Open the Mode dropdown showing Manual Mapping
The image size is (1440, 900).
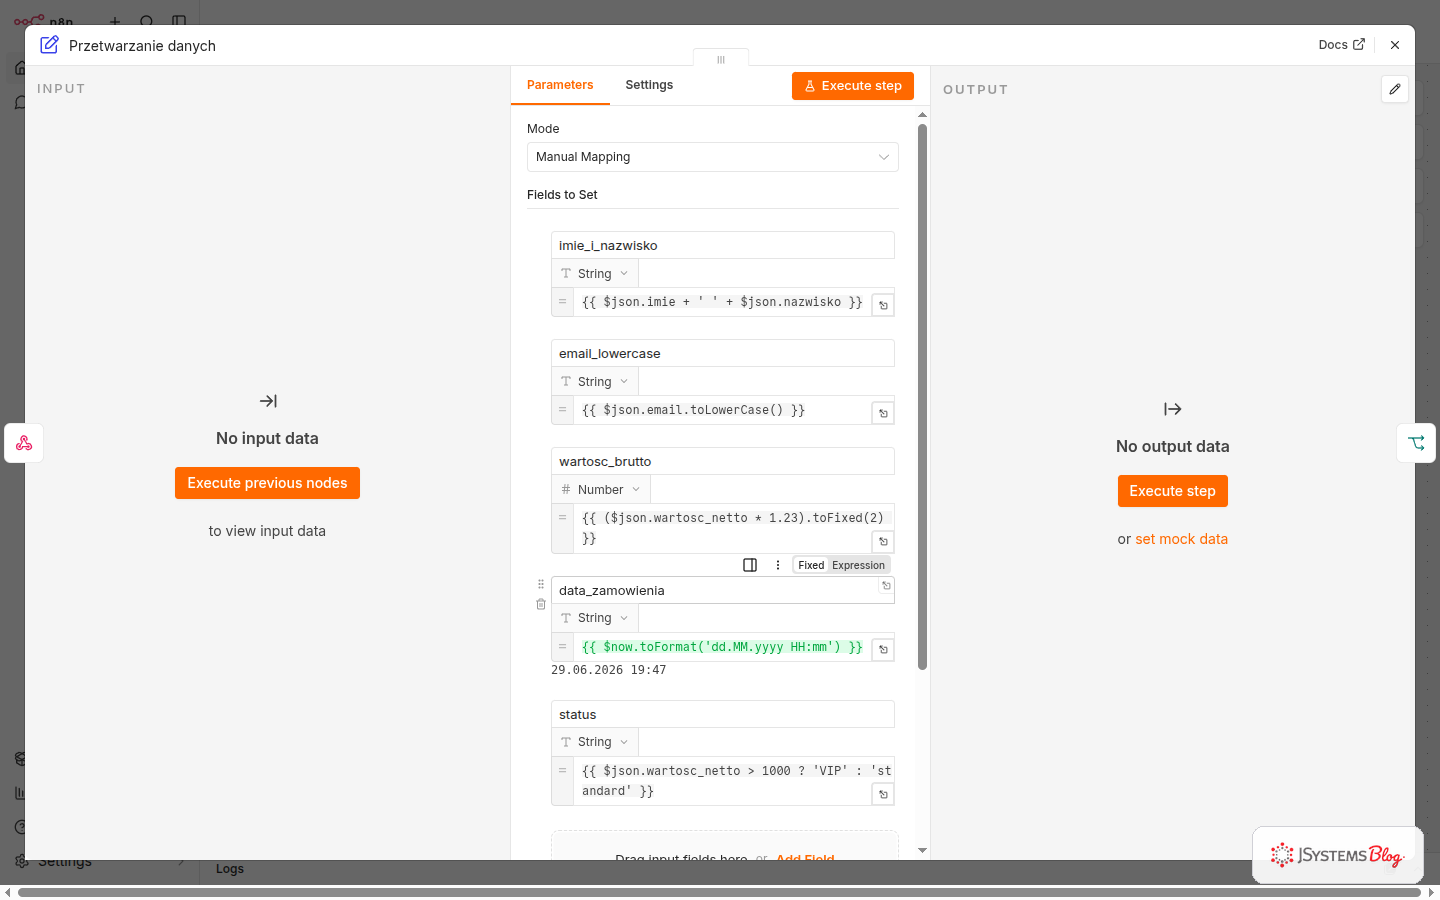[x=712, y=157]
